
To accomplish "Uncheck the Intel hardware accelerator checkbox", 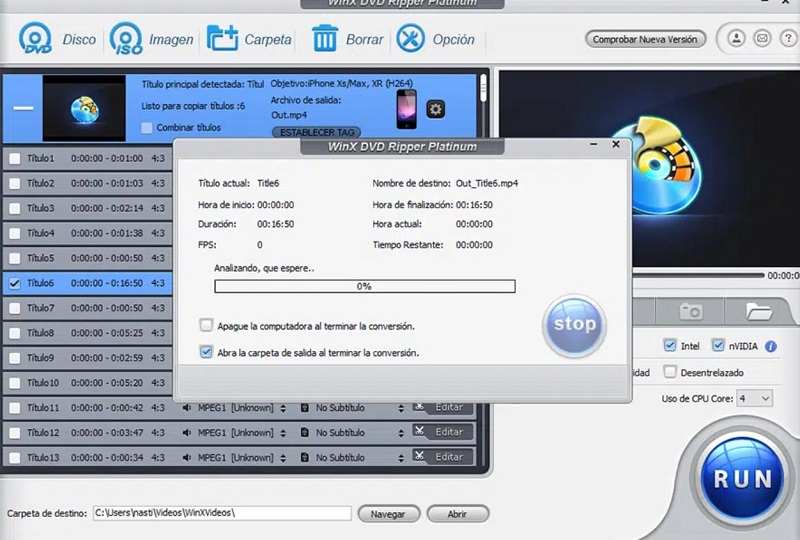I will (x=670, y=346).
